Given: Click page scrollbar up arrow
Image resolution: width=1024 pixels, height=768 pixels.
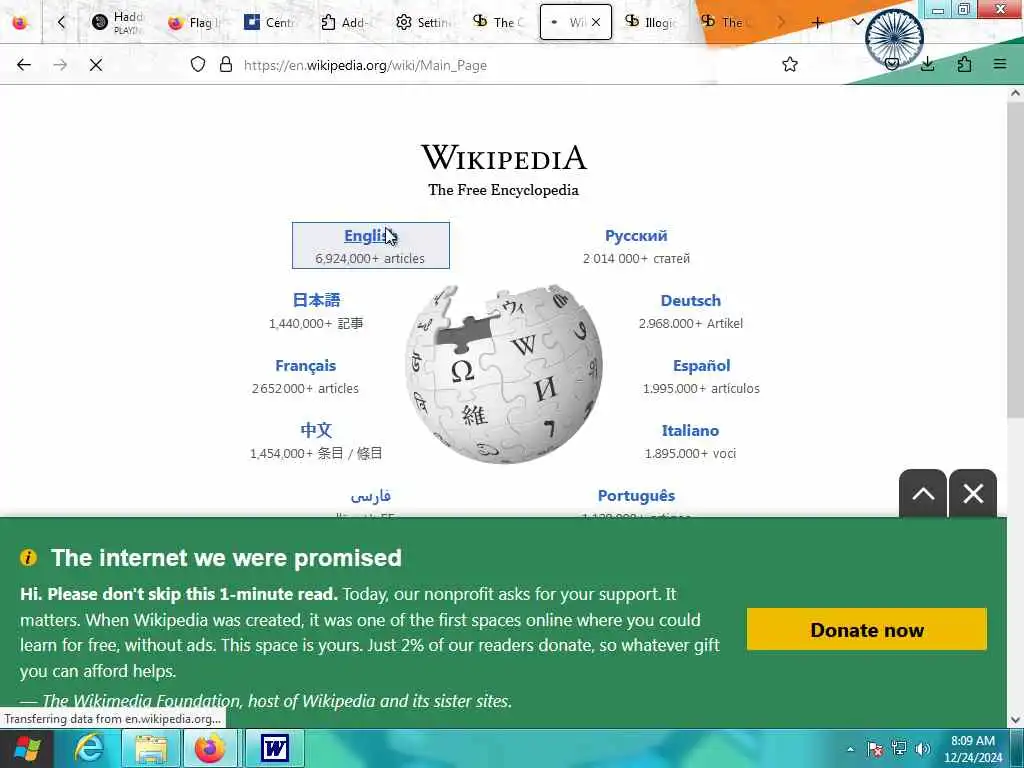Looking at the screenshot, I should point(1016,93).
